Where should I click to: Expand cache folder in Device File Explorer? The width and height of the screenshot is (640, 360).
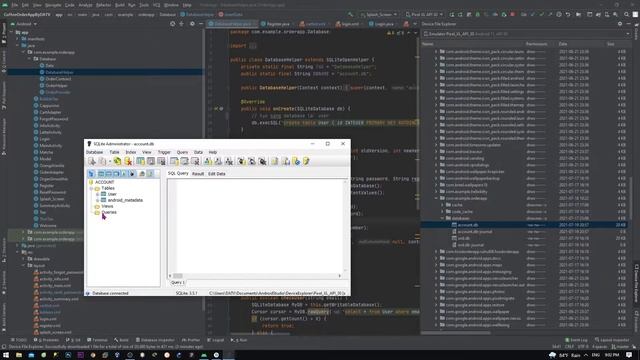(x=442, y=205)
